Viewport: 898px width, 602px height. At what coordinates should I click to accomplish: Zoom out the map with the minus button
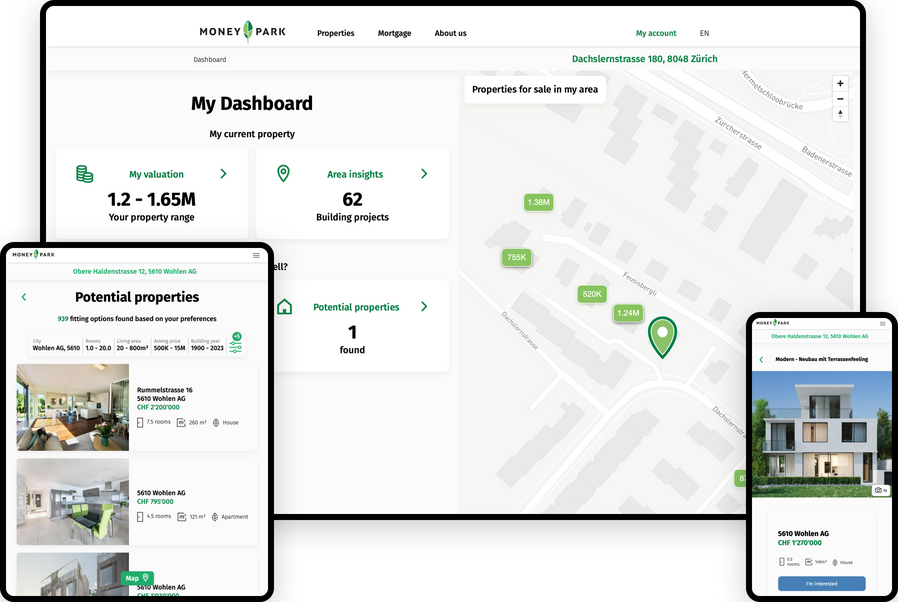pos(840,99)
